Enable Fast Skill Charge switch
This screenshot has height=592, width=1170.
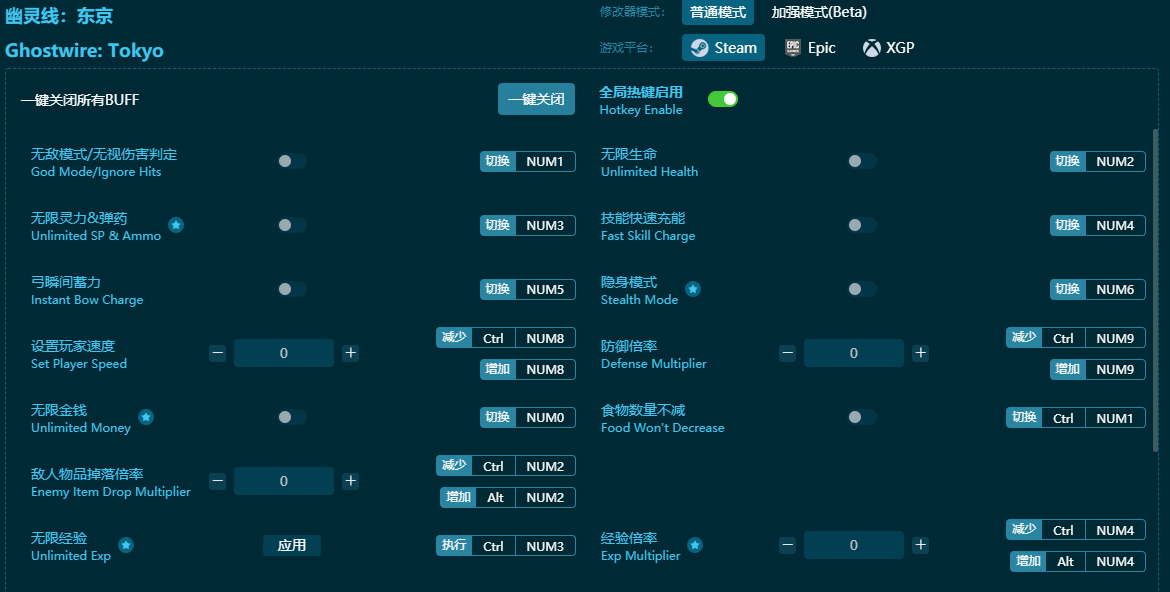[862, 225]
